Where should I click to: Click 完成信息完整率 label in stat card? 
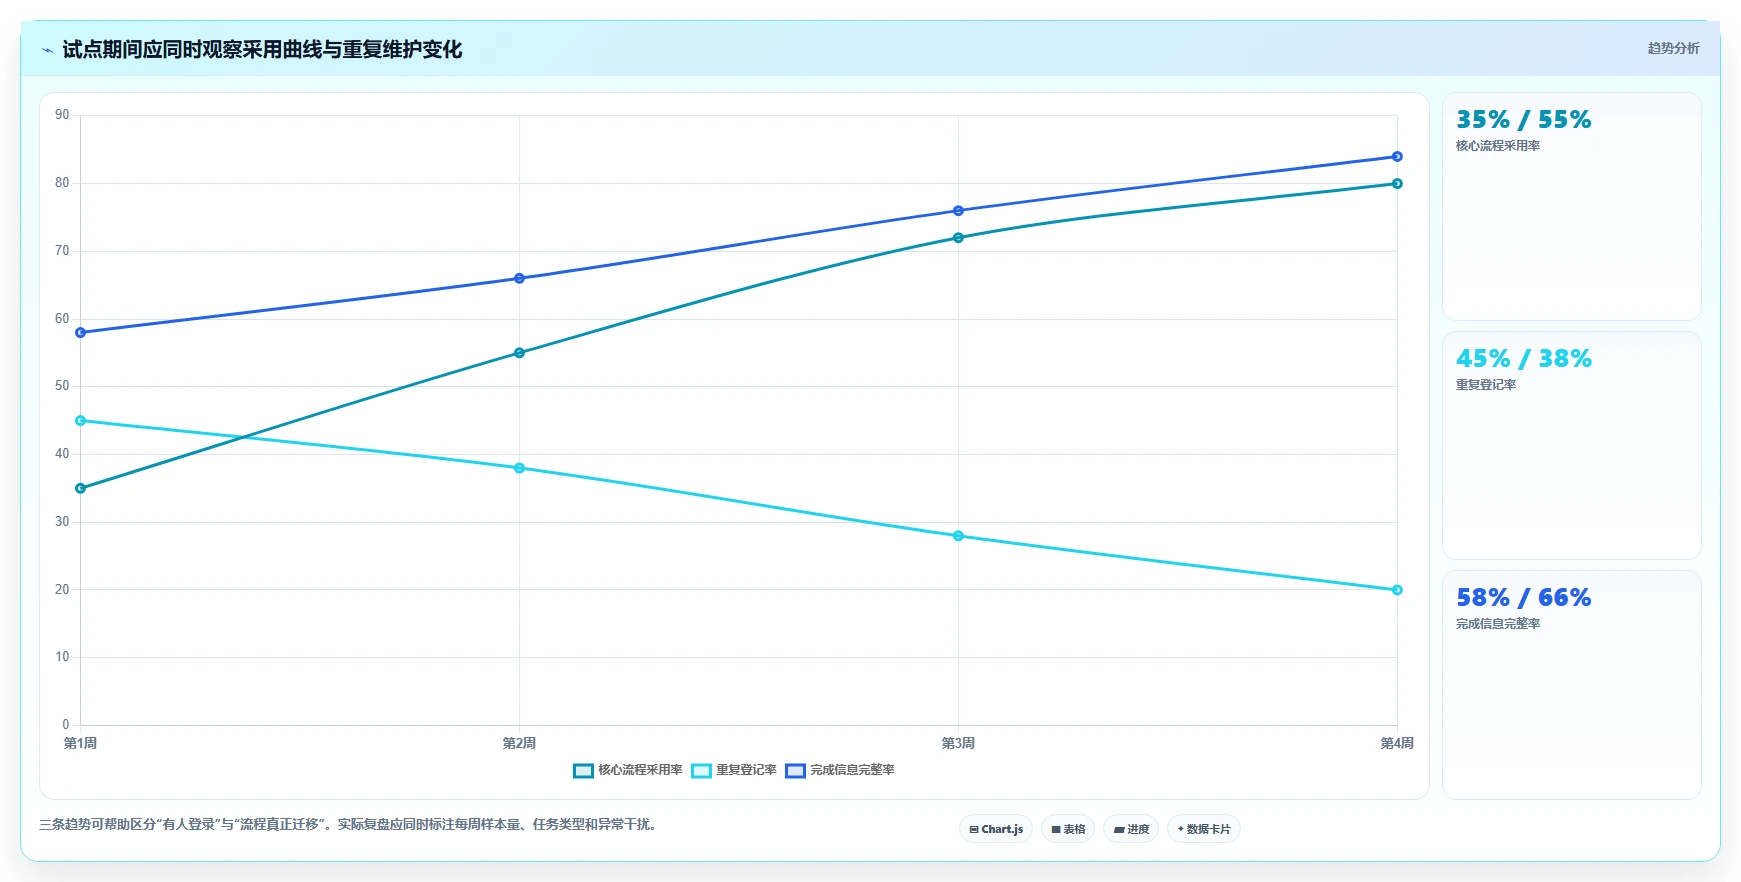tap(1498, 624)
